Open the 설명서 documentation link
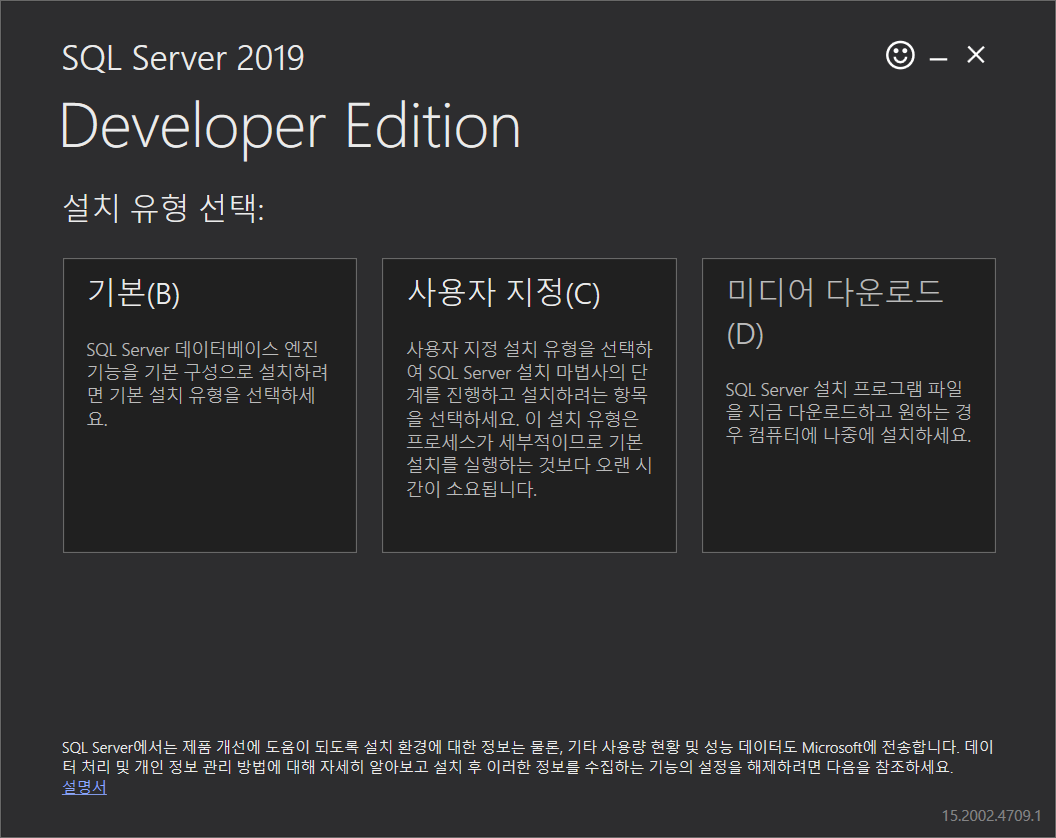Image resolution: width=1056 pixels, height=838 pixels. (84, 787)
